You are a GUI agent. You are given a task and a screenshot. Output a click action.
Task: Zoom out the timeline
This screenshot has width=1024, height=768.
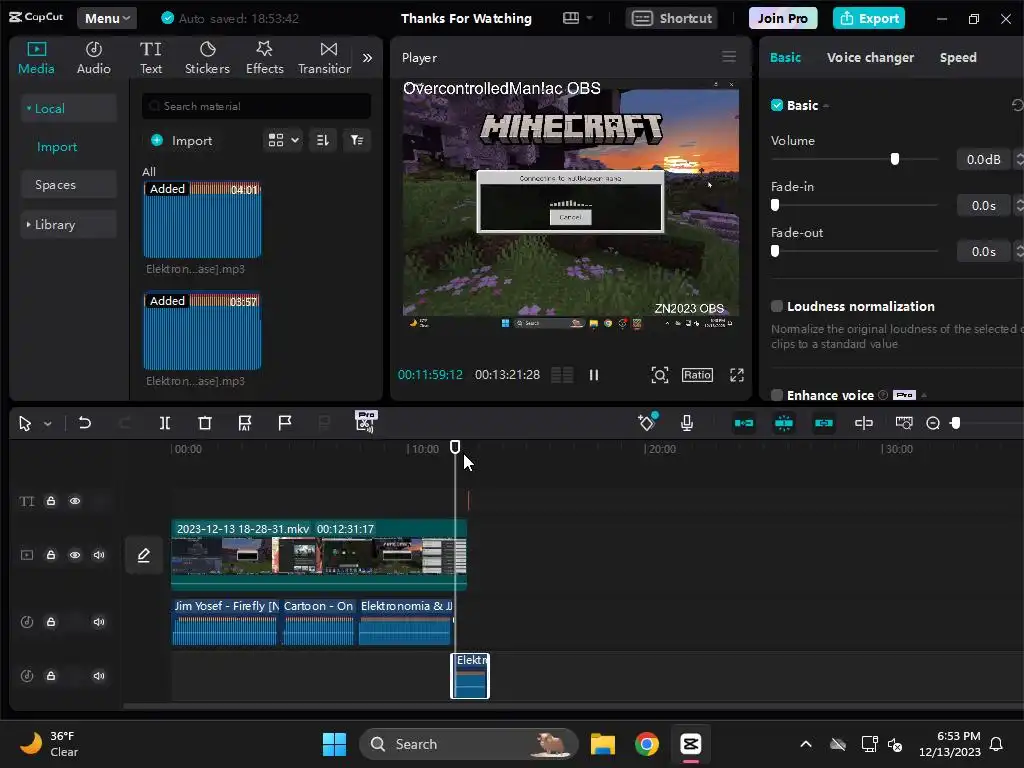click(933, 424)
